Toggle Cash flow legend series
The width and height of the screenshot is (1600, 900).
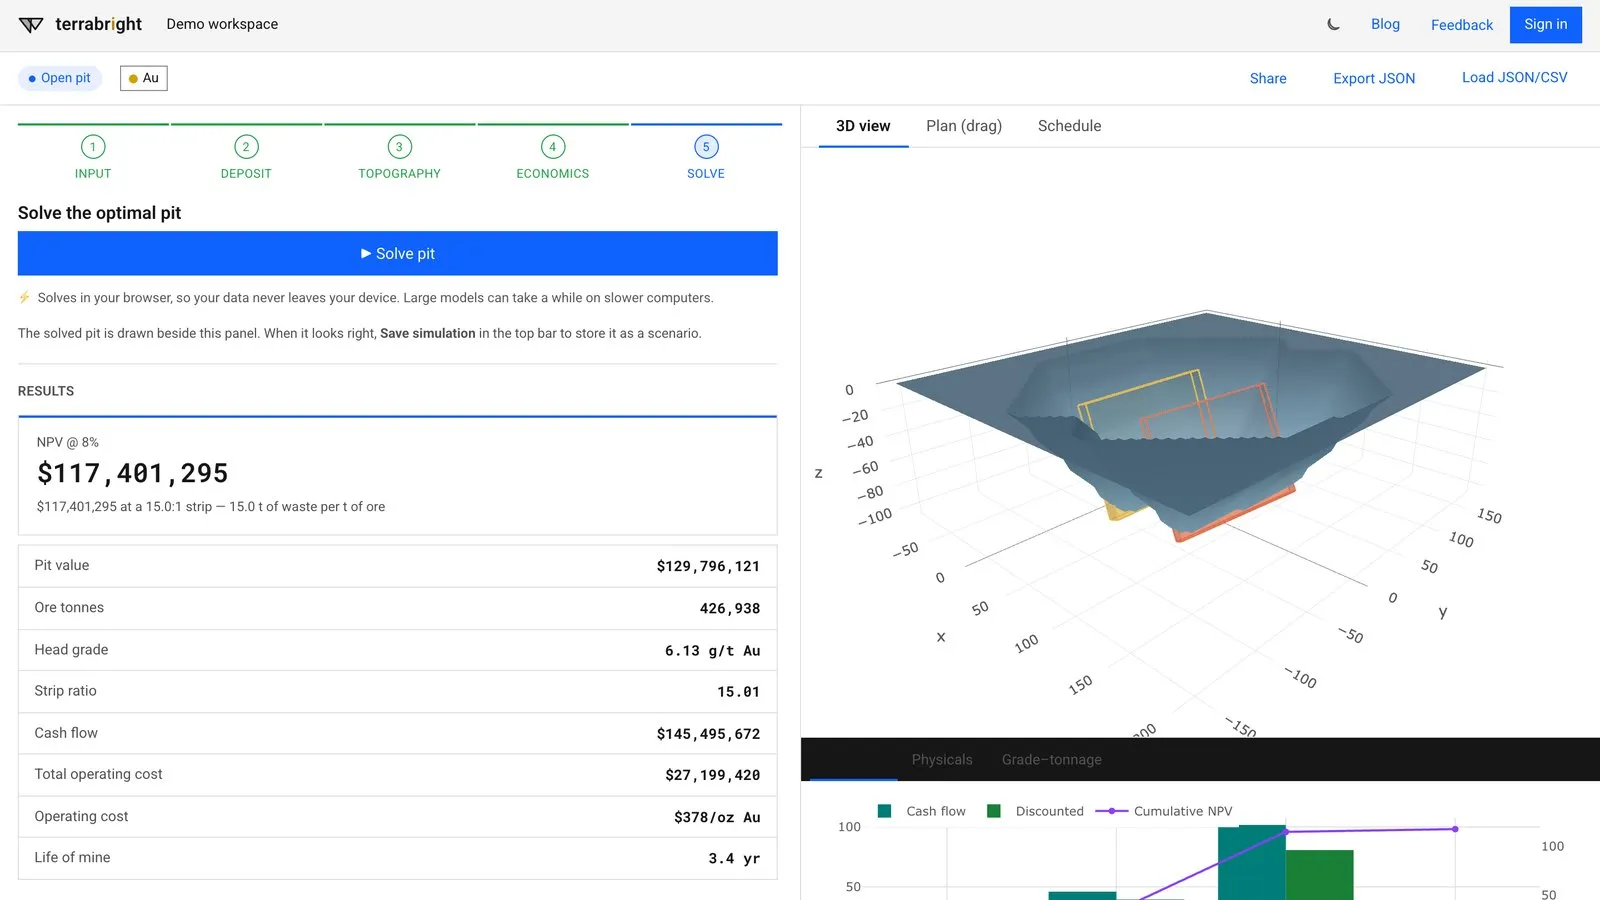tap(922, 811)
